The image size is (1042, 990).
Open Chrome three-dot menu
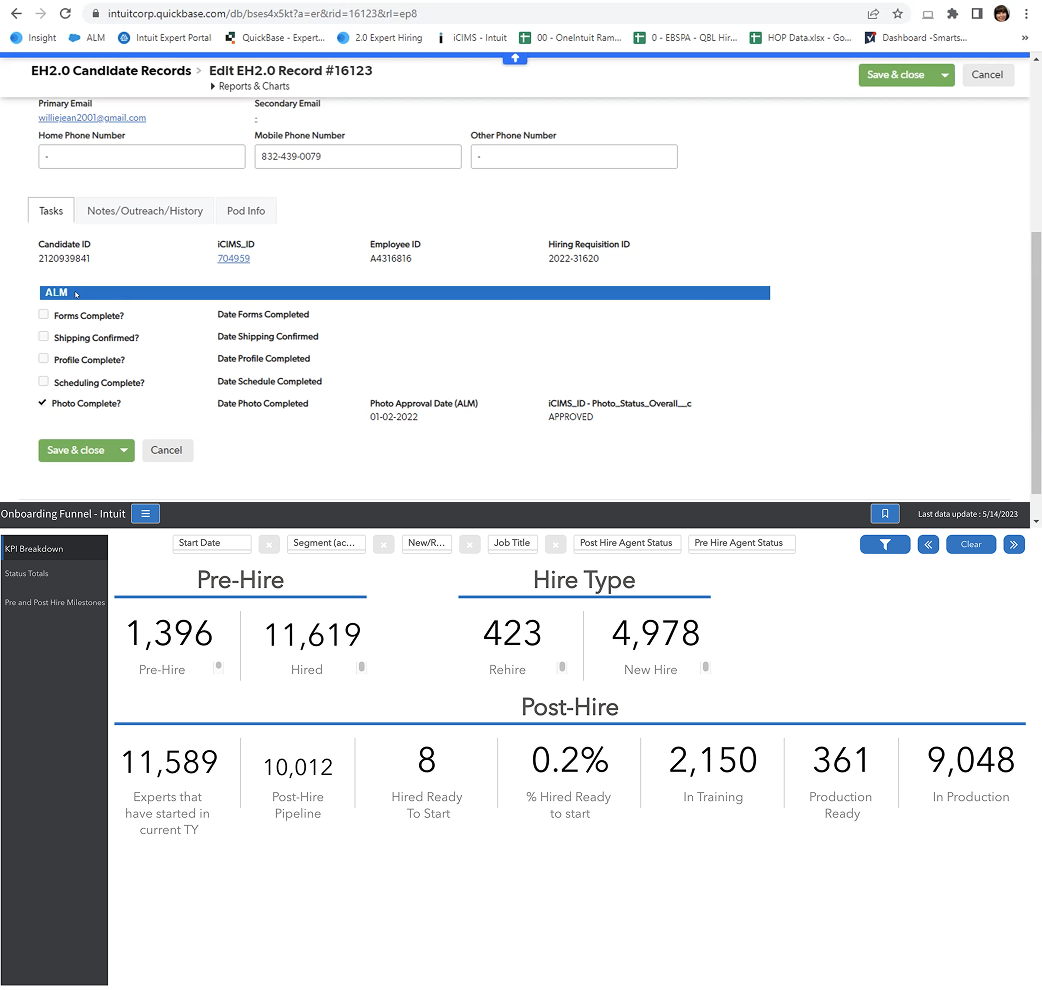pos(1026,13)
